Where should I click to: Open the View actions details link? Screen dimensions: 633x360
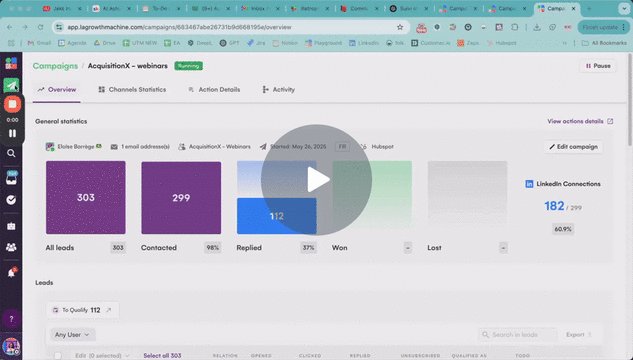pos(580,121)
